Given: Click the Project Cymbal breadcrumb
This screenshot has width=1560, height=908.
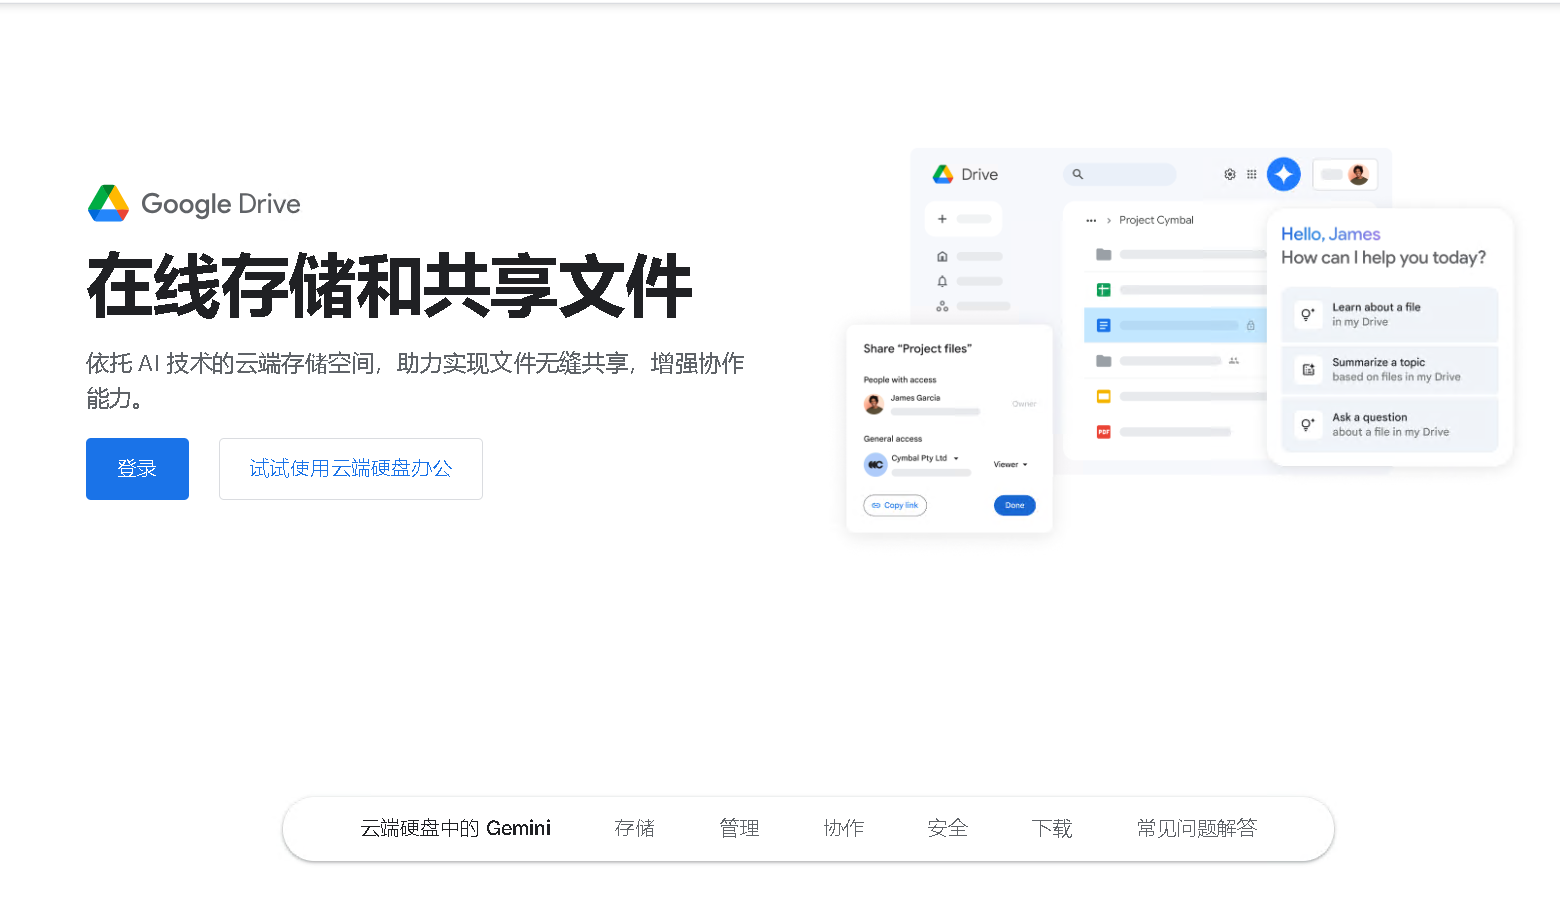Looking at the screenshot, I should [1156, 220].
